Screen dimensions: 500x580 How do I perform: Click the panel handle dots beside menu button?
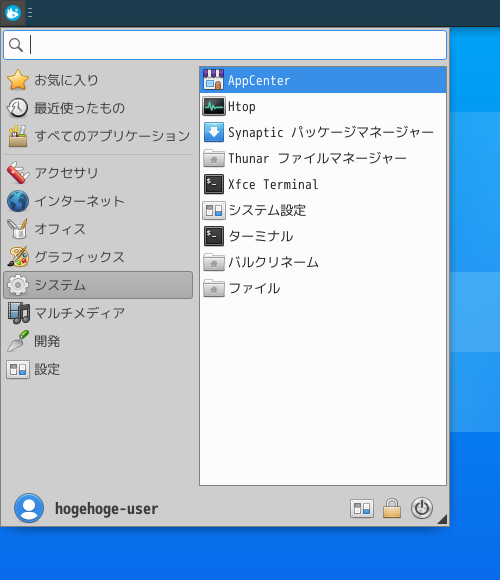[x=30, y=13]
